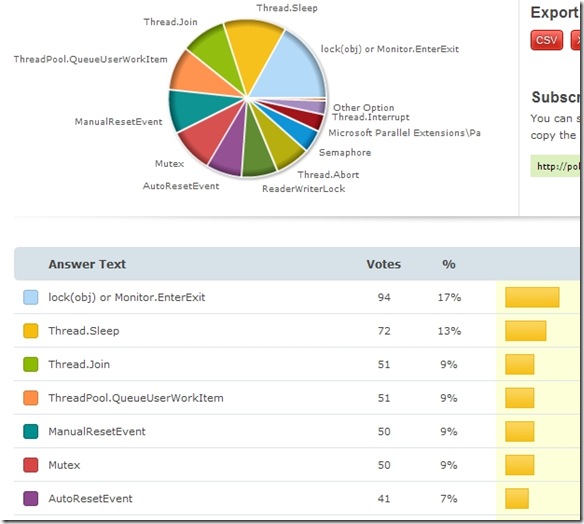Click the purple AutoResetEvent legend swatch
The height and width of the screenshot is (524, 584).
pos(31,499)
